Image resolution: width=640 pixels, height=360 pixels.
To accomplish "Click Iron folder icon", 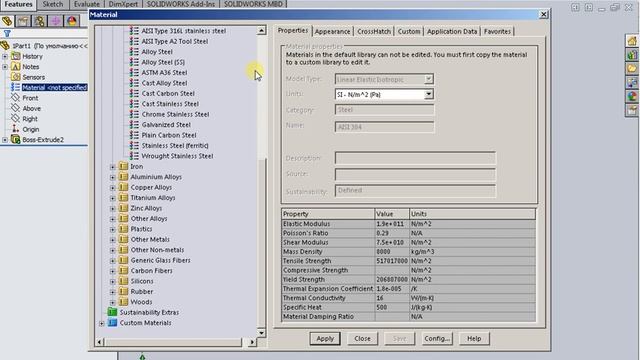I will (x=123, y=166).
